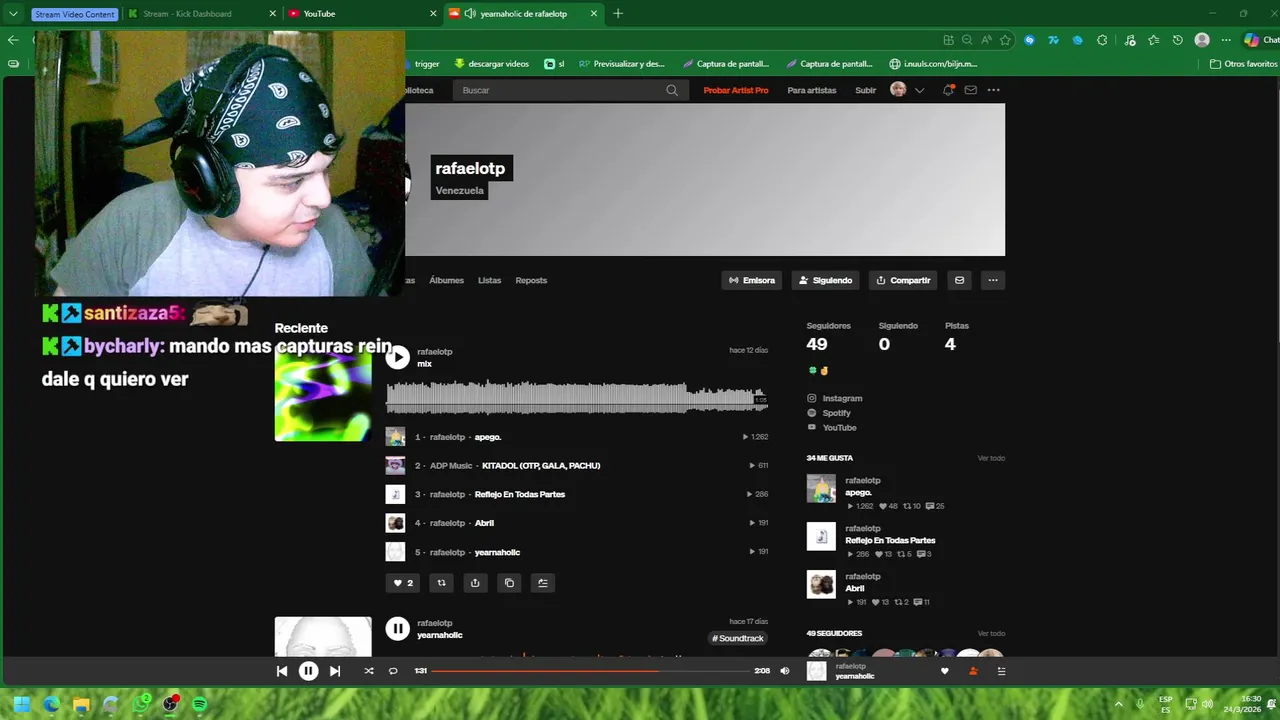Open browser history clock icon
1280x720 pixels.
pyautogui.click(x=1178, y=40)
